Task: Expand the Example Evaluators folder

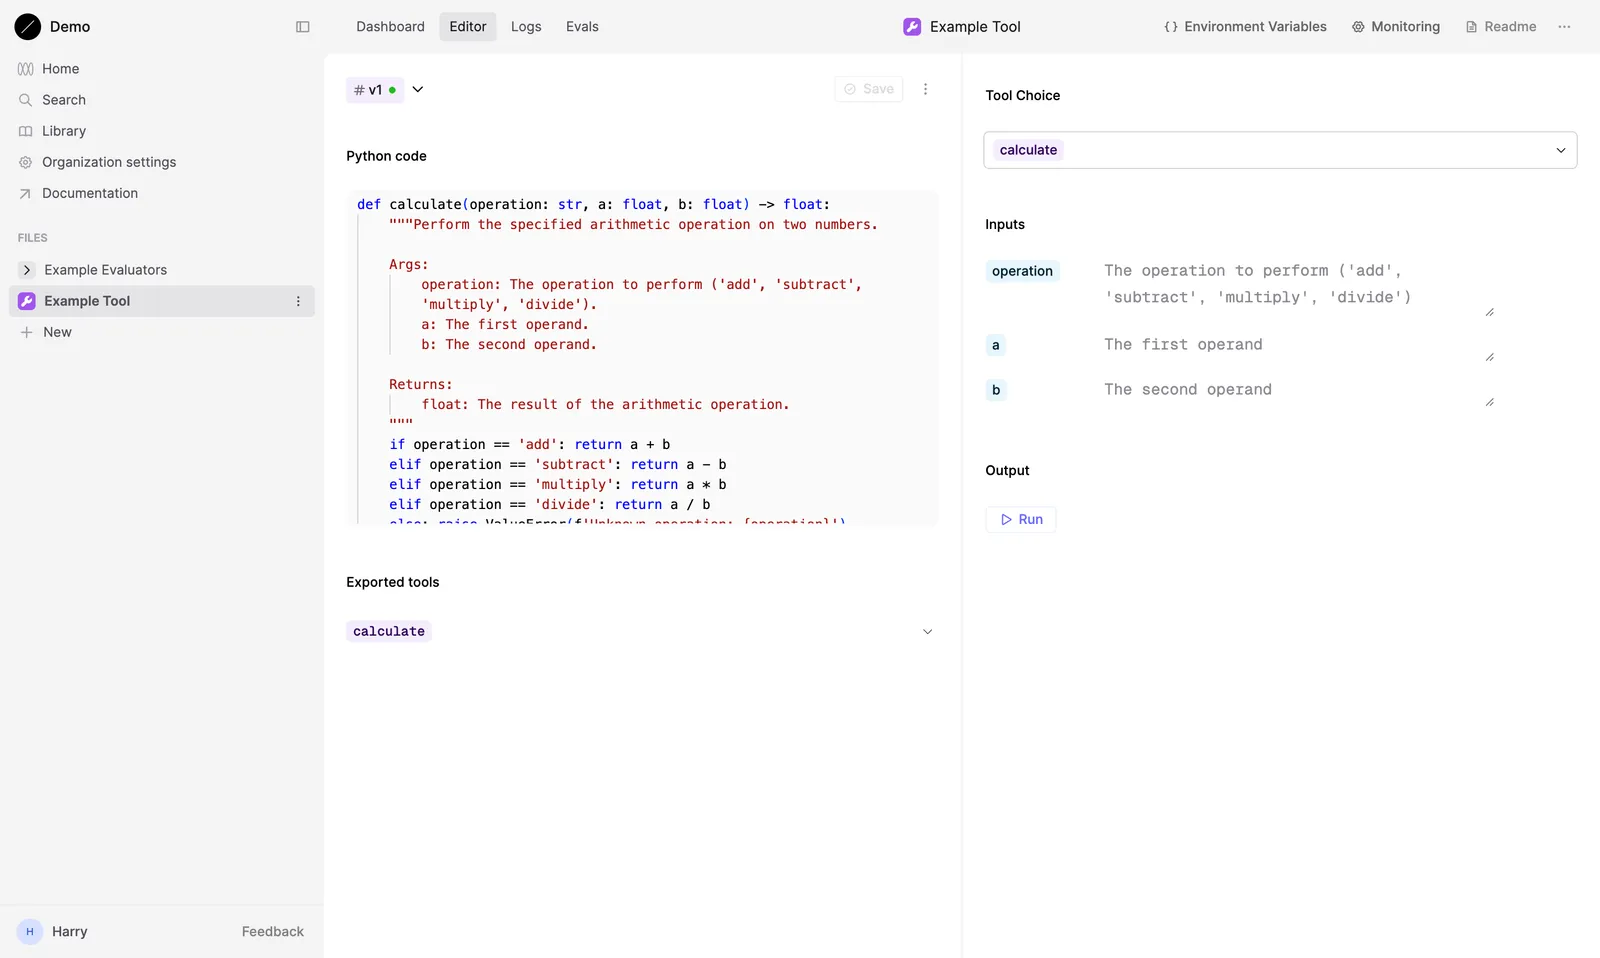Action: [x=27, y=270]
